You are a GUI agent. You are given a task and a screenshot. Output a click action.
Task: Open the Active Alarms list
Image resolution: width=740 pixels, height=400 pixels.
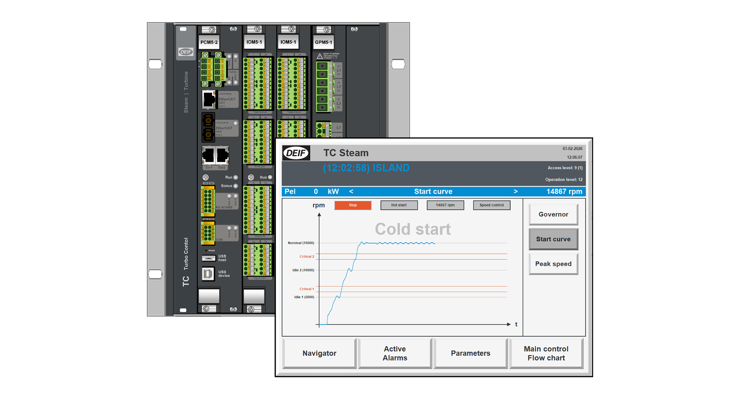[395, 353]
